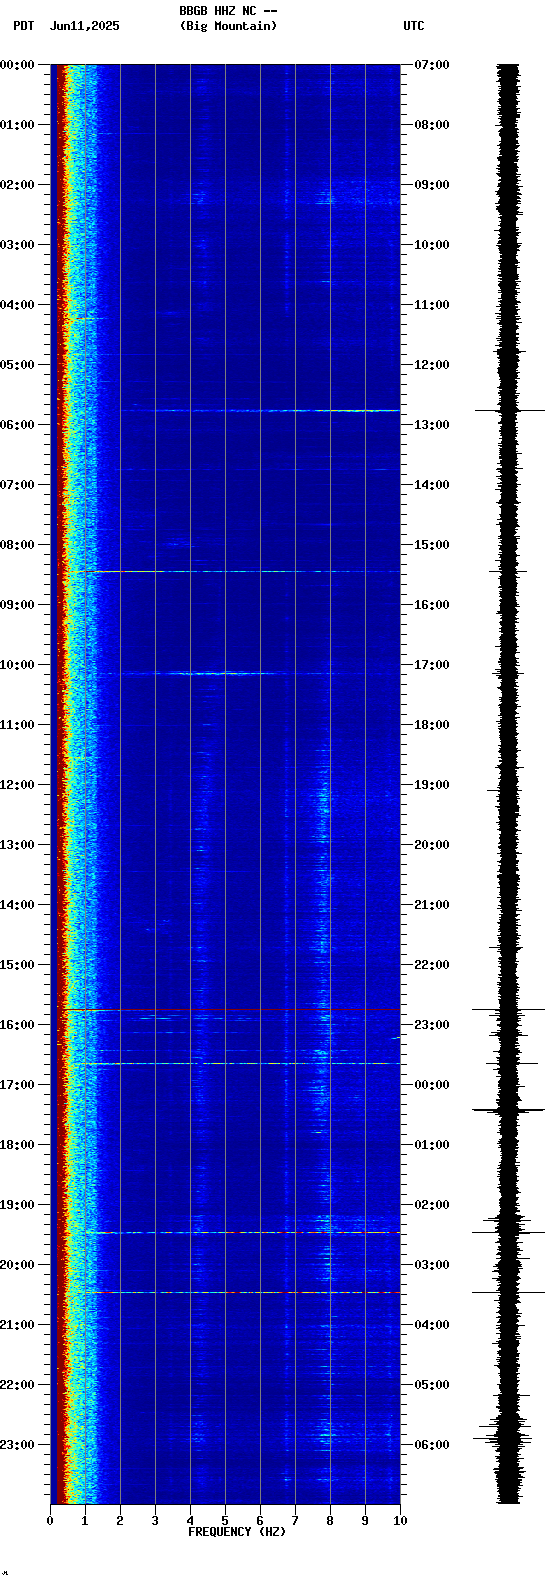
Task: Click the 08:00 PDT time label on left axis
Action: tap(18, 545)
